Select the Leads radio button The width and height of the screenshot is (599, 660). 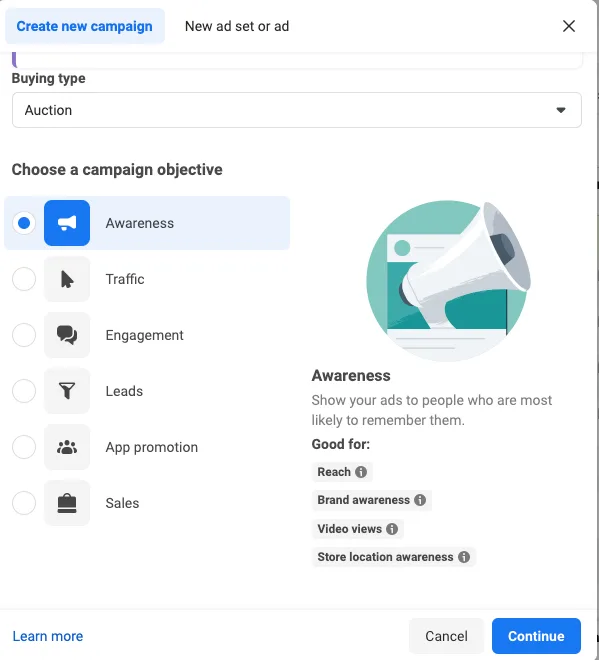tap(24, 391)
